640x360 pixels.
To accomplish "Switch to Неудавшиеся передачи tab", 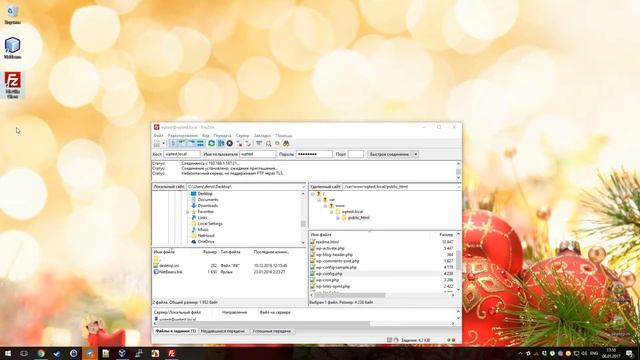I will point(223,331).
